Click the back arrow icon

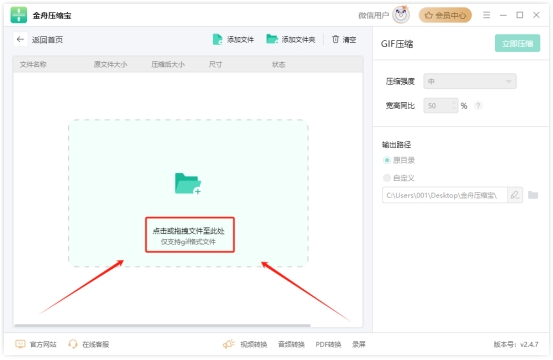click(x=20, y=39)
